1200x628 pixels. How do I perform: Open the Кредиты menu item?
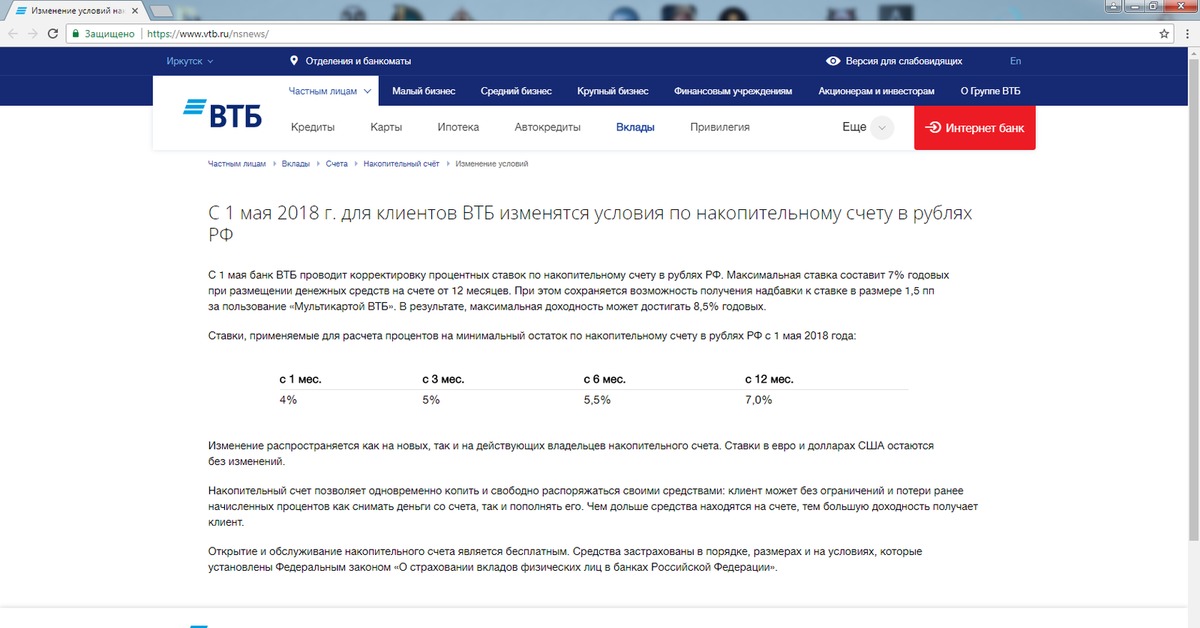(x=312, y=128)
